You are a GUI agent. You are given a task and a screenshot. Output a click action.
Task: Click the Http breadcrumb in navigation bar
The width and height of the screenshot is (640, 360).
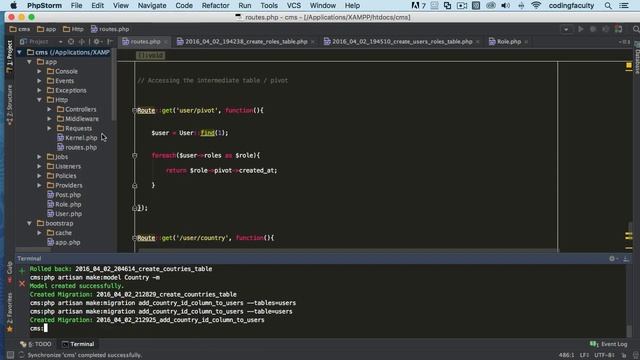point(73,29)
